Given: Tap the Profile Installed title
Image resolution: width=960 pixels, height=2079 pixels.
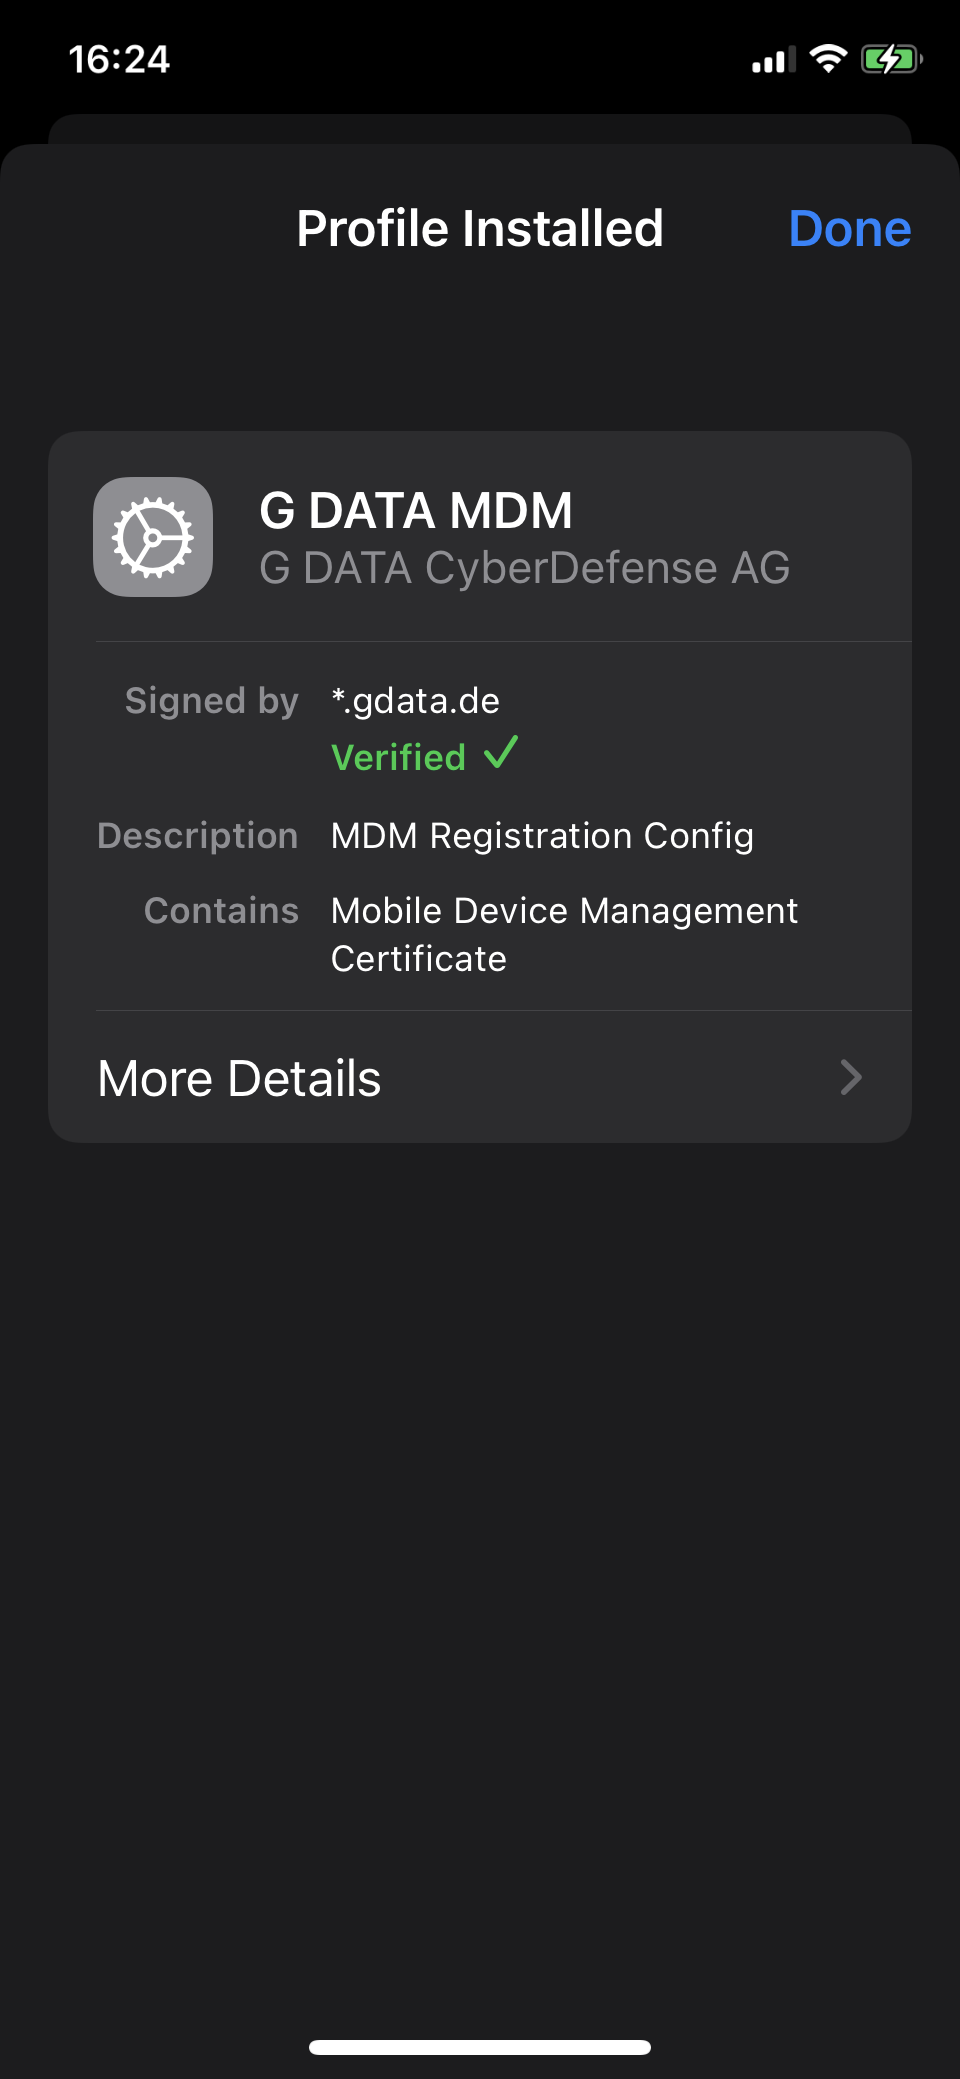Looking at the screenshot, I should [480, 228].
